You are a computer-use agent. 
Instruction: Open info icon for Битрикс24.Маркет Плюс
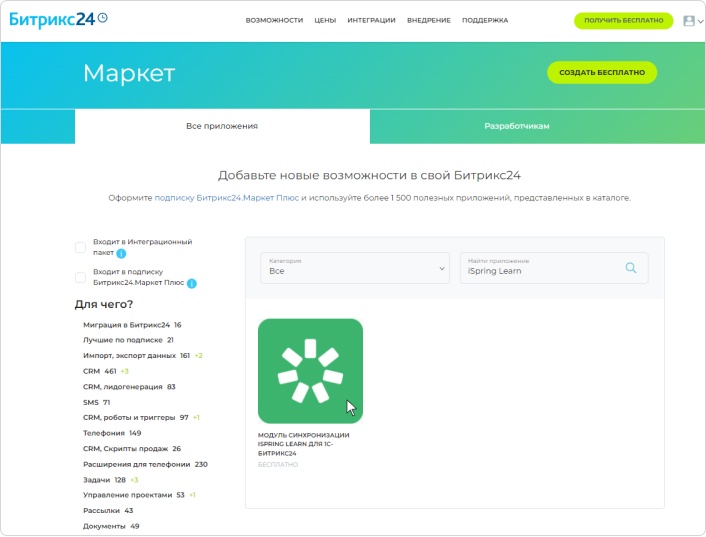(191, 284)
